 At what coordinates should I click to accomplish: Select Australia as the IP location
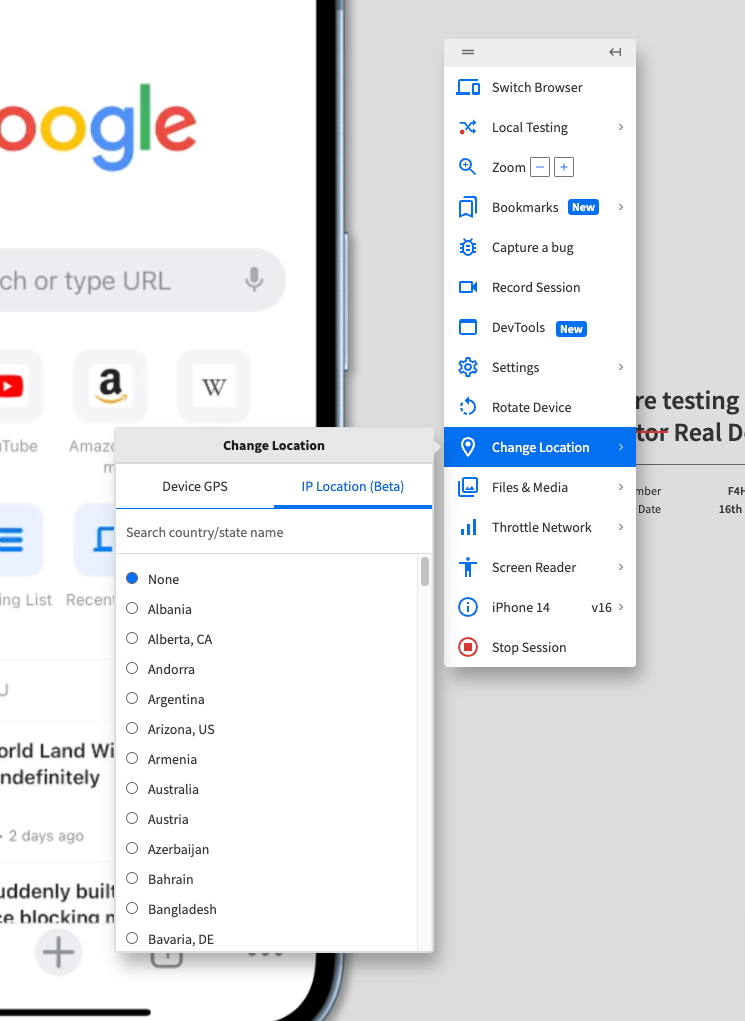click(132, 788)
